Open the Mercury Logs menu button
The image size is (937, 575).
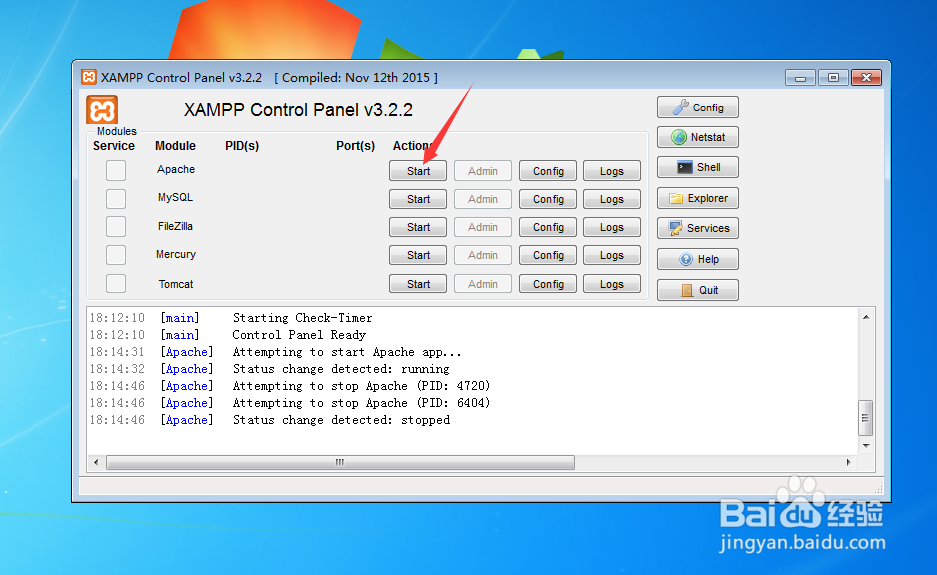coord(612,255)
